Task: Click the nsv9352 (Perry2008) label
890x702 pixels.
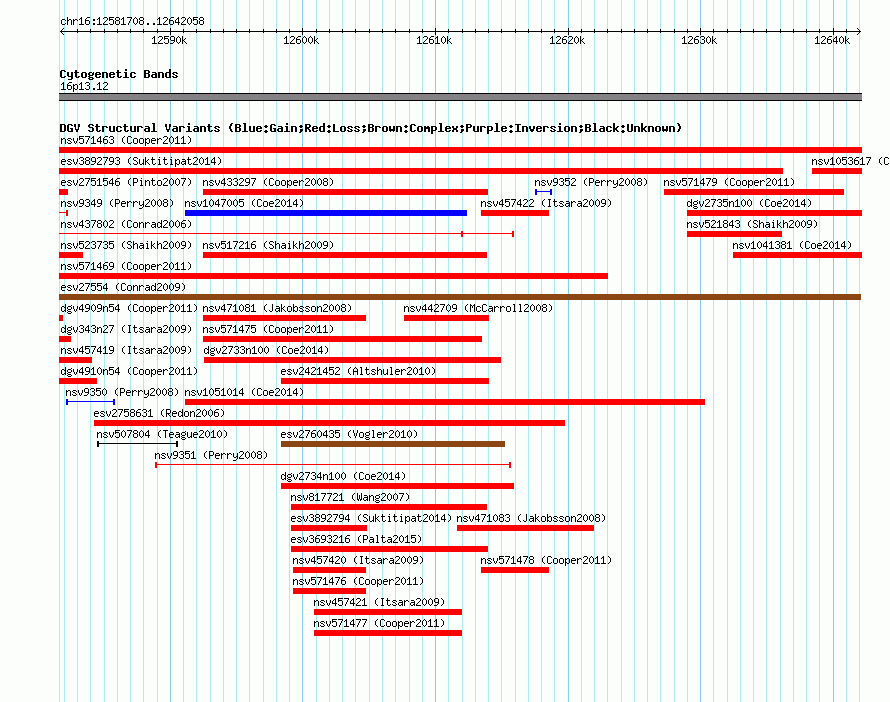Action: [591, 182]
